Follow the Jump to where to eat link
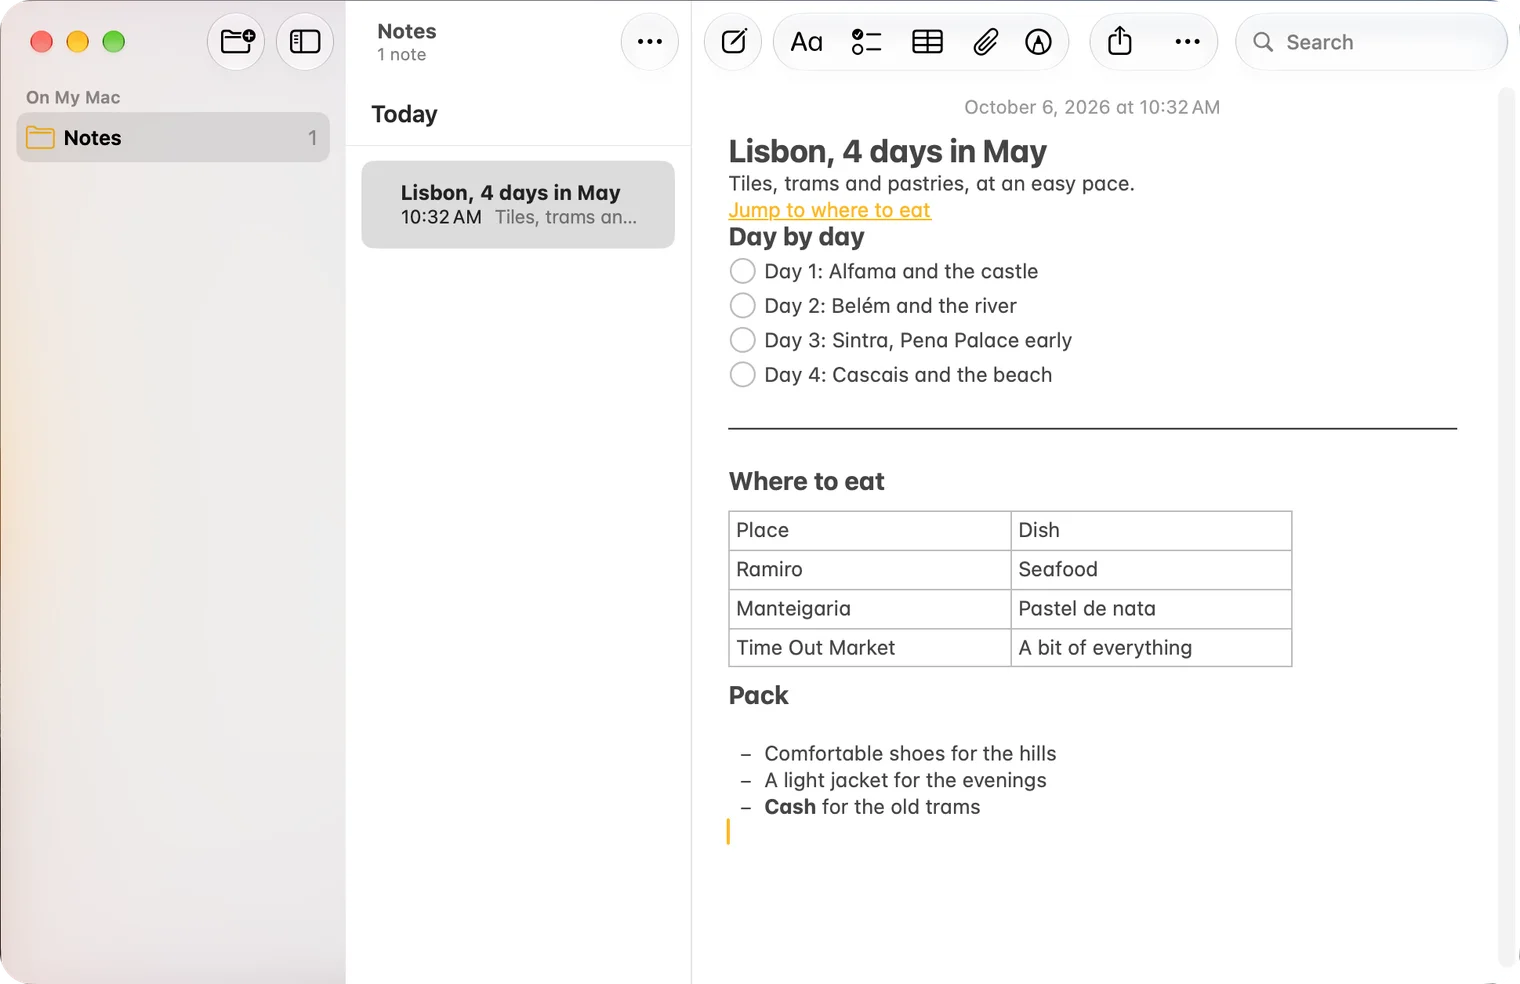 point(829,210)
